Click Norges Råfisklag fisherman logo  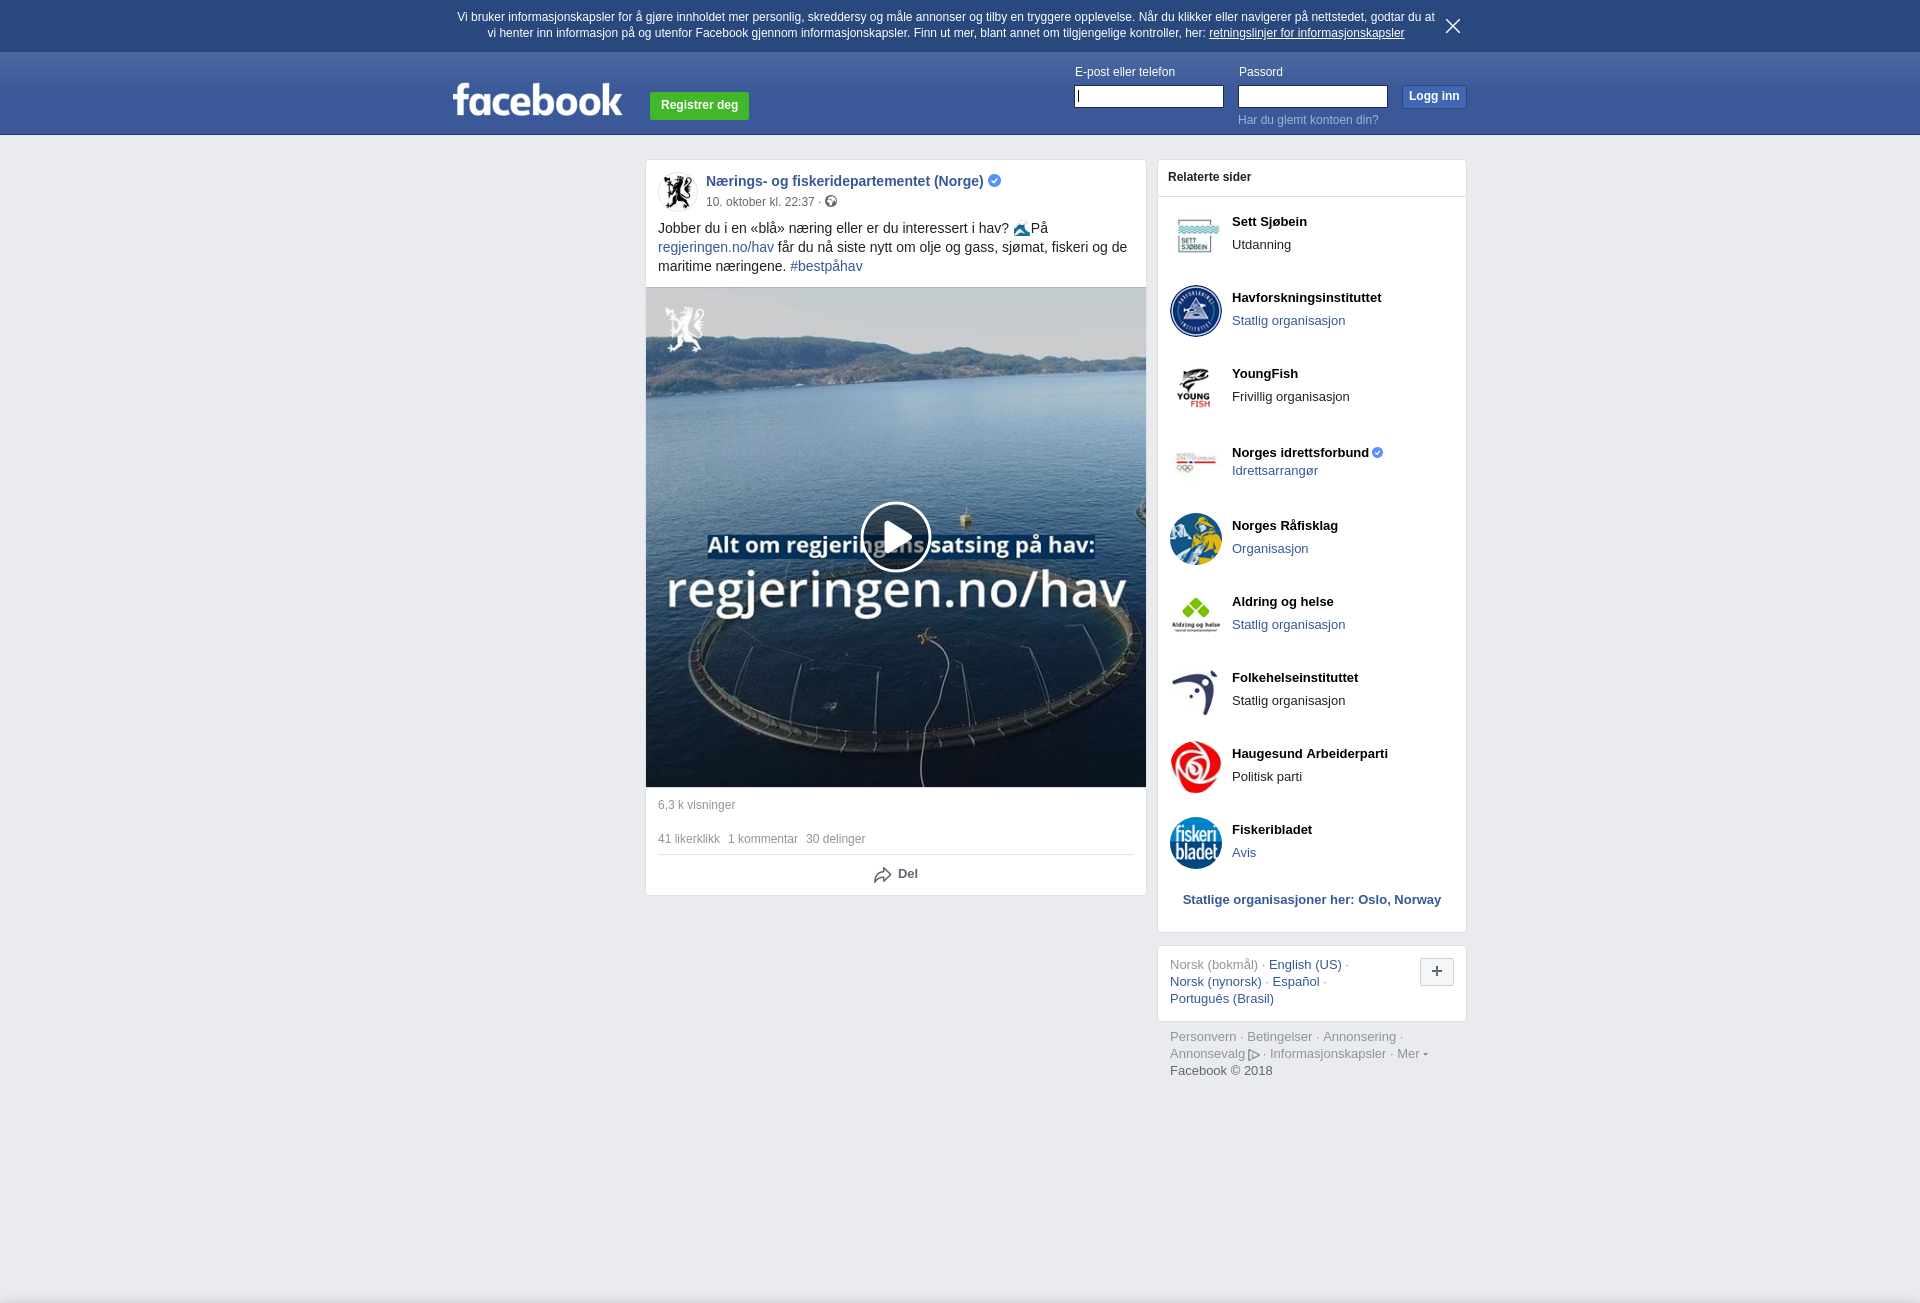(x=1196, y=539)
